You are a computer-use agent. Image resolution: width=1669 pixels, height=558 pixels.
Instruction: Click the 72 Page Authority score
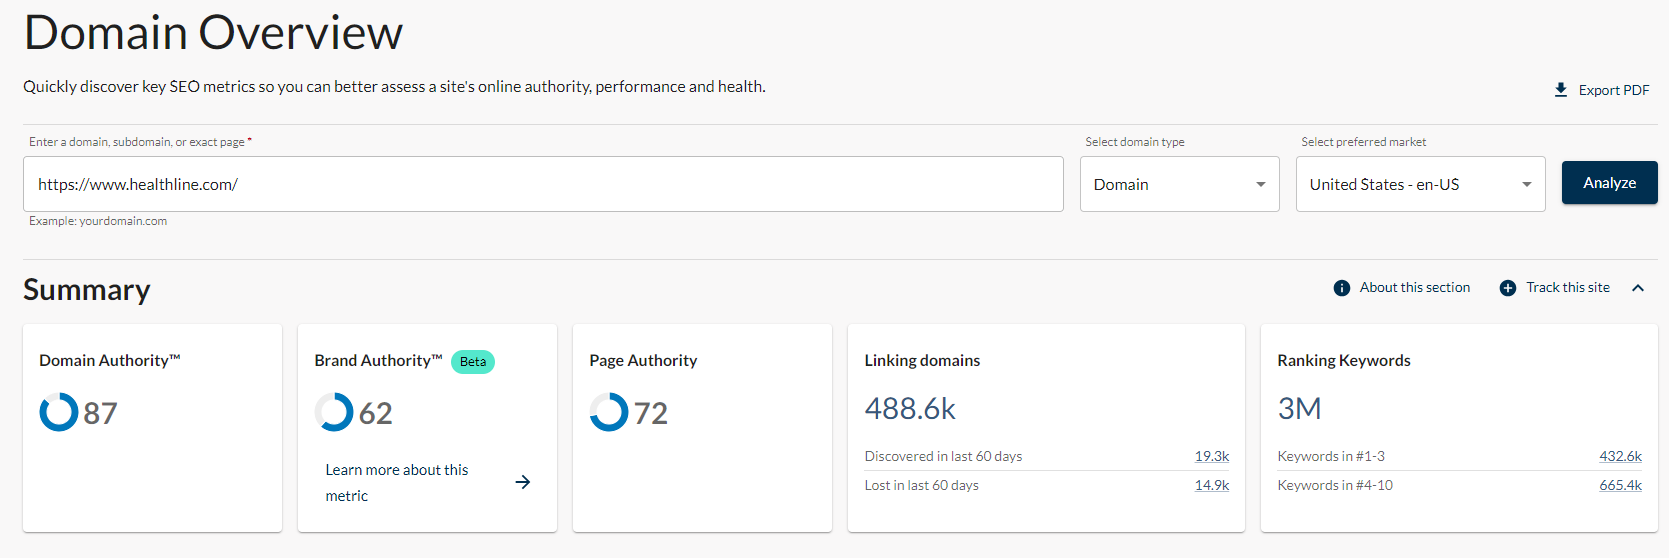pos(650,413)
